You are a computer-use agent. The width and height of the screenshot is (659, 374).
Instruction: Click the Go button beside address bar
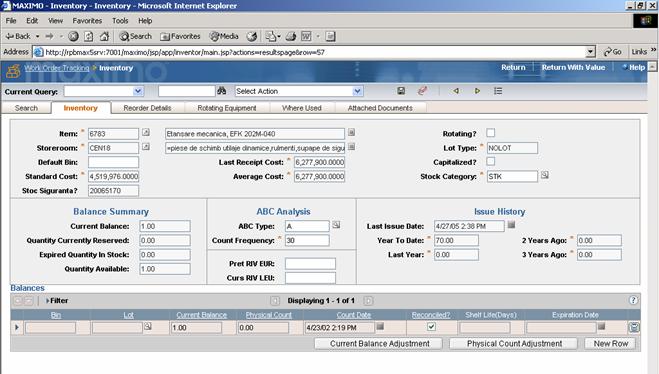pos(613,52)
